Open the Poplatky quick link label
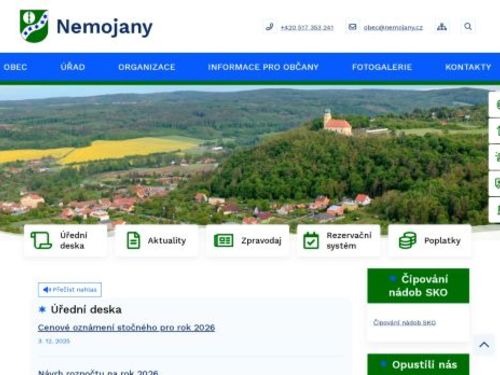 (442, 240)
